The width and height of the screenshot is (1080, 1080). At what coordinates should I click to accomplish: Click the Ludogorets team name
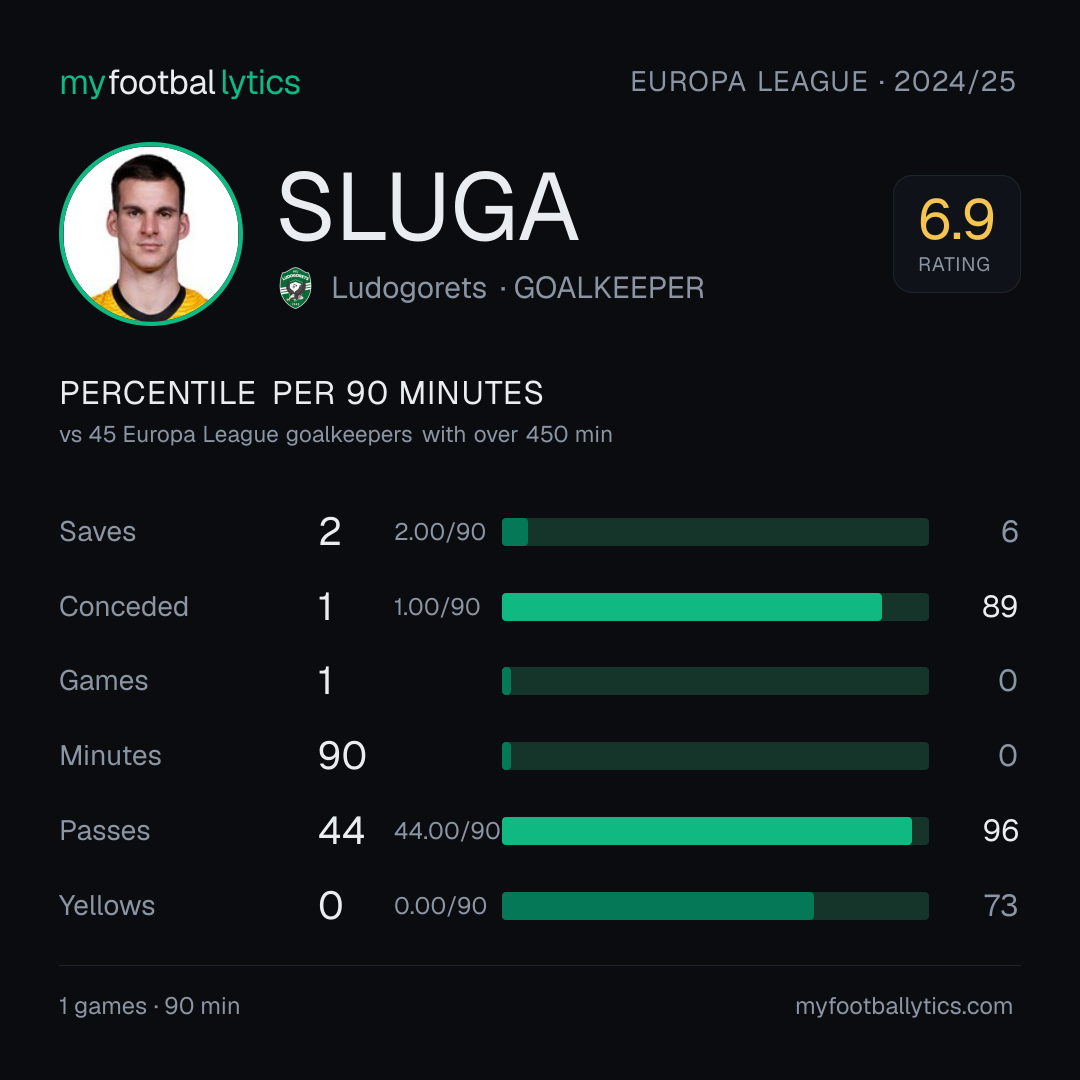409,288
